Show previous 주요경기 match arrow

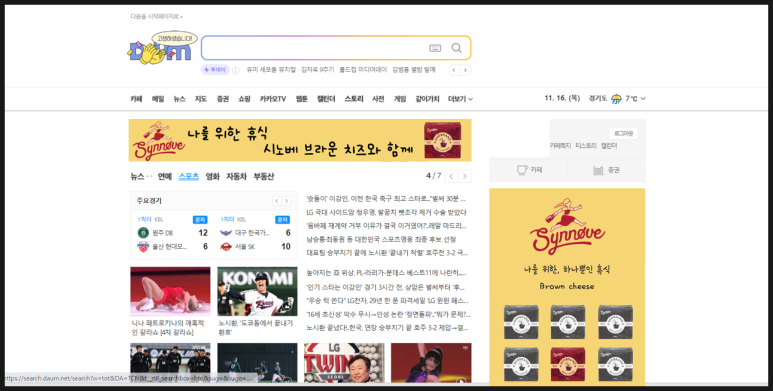click(277, 201)
